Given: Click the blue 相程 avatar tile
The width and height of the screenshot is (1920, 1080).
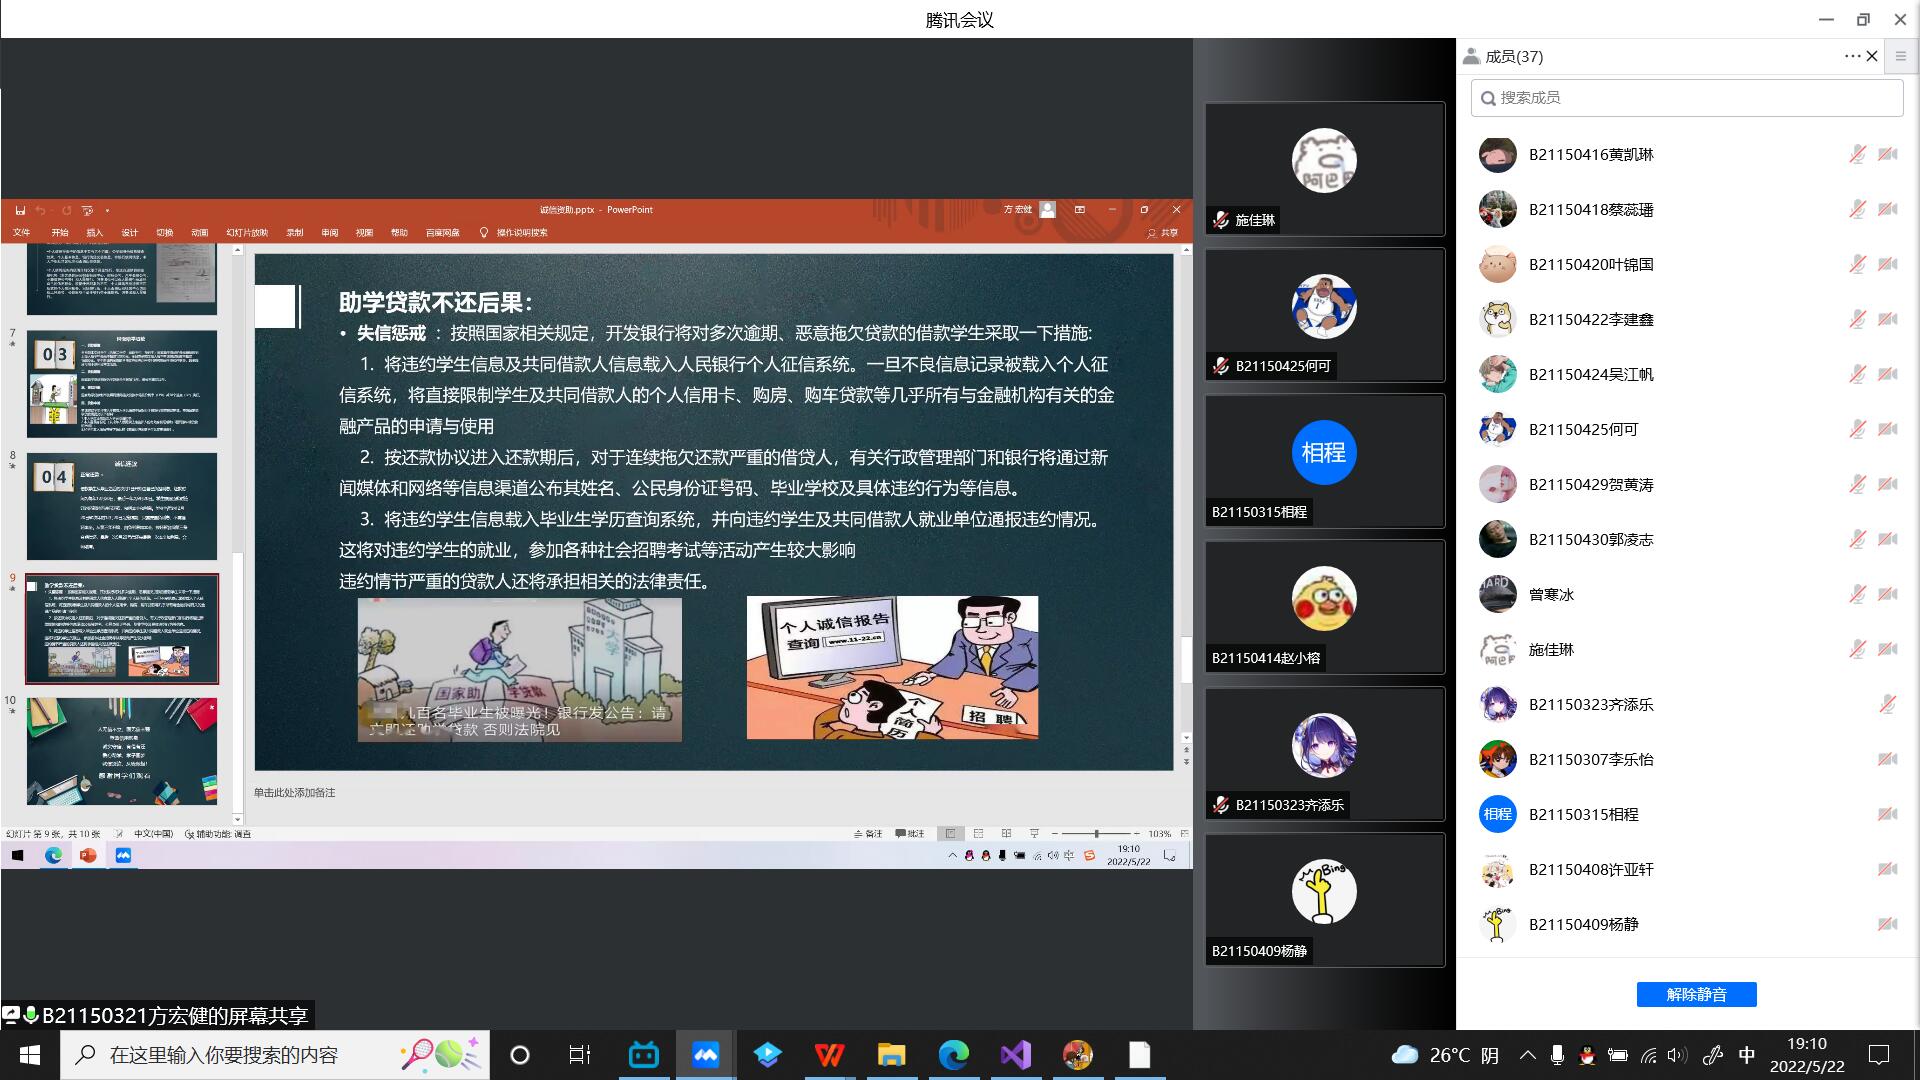Looking at the screenshot, I should tap(1323, 453).
